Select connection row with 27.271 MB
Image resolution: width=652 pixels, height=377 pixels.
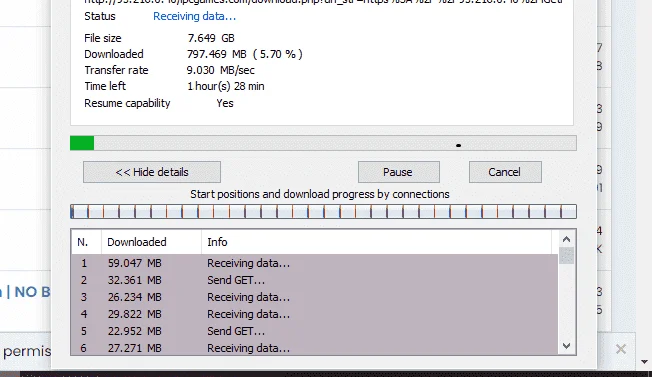(314, 348)
